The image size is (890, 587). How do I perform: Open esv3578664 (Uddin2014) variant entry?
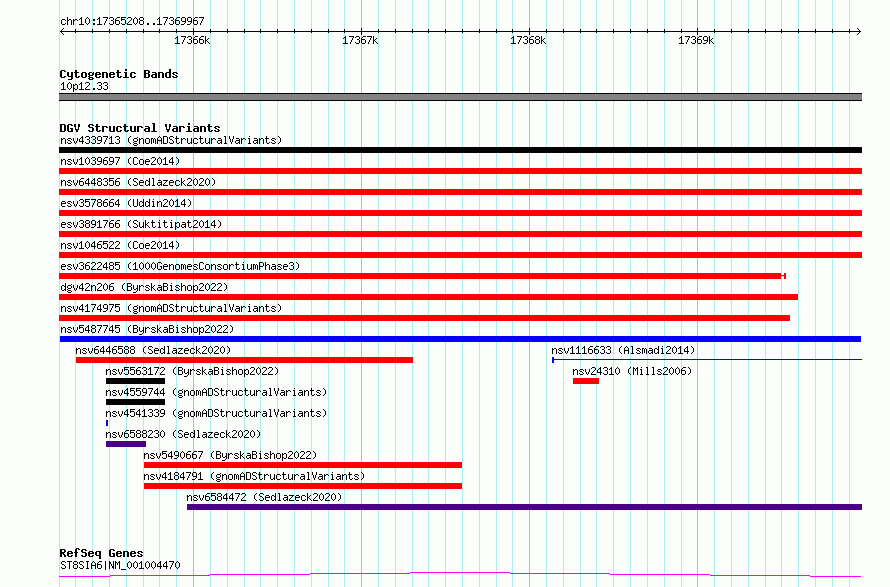126,203
